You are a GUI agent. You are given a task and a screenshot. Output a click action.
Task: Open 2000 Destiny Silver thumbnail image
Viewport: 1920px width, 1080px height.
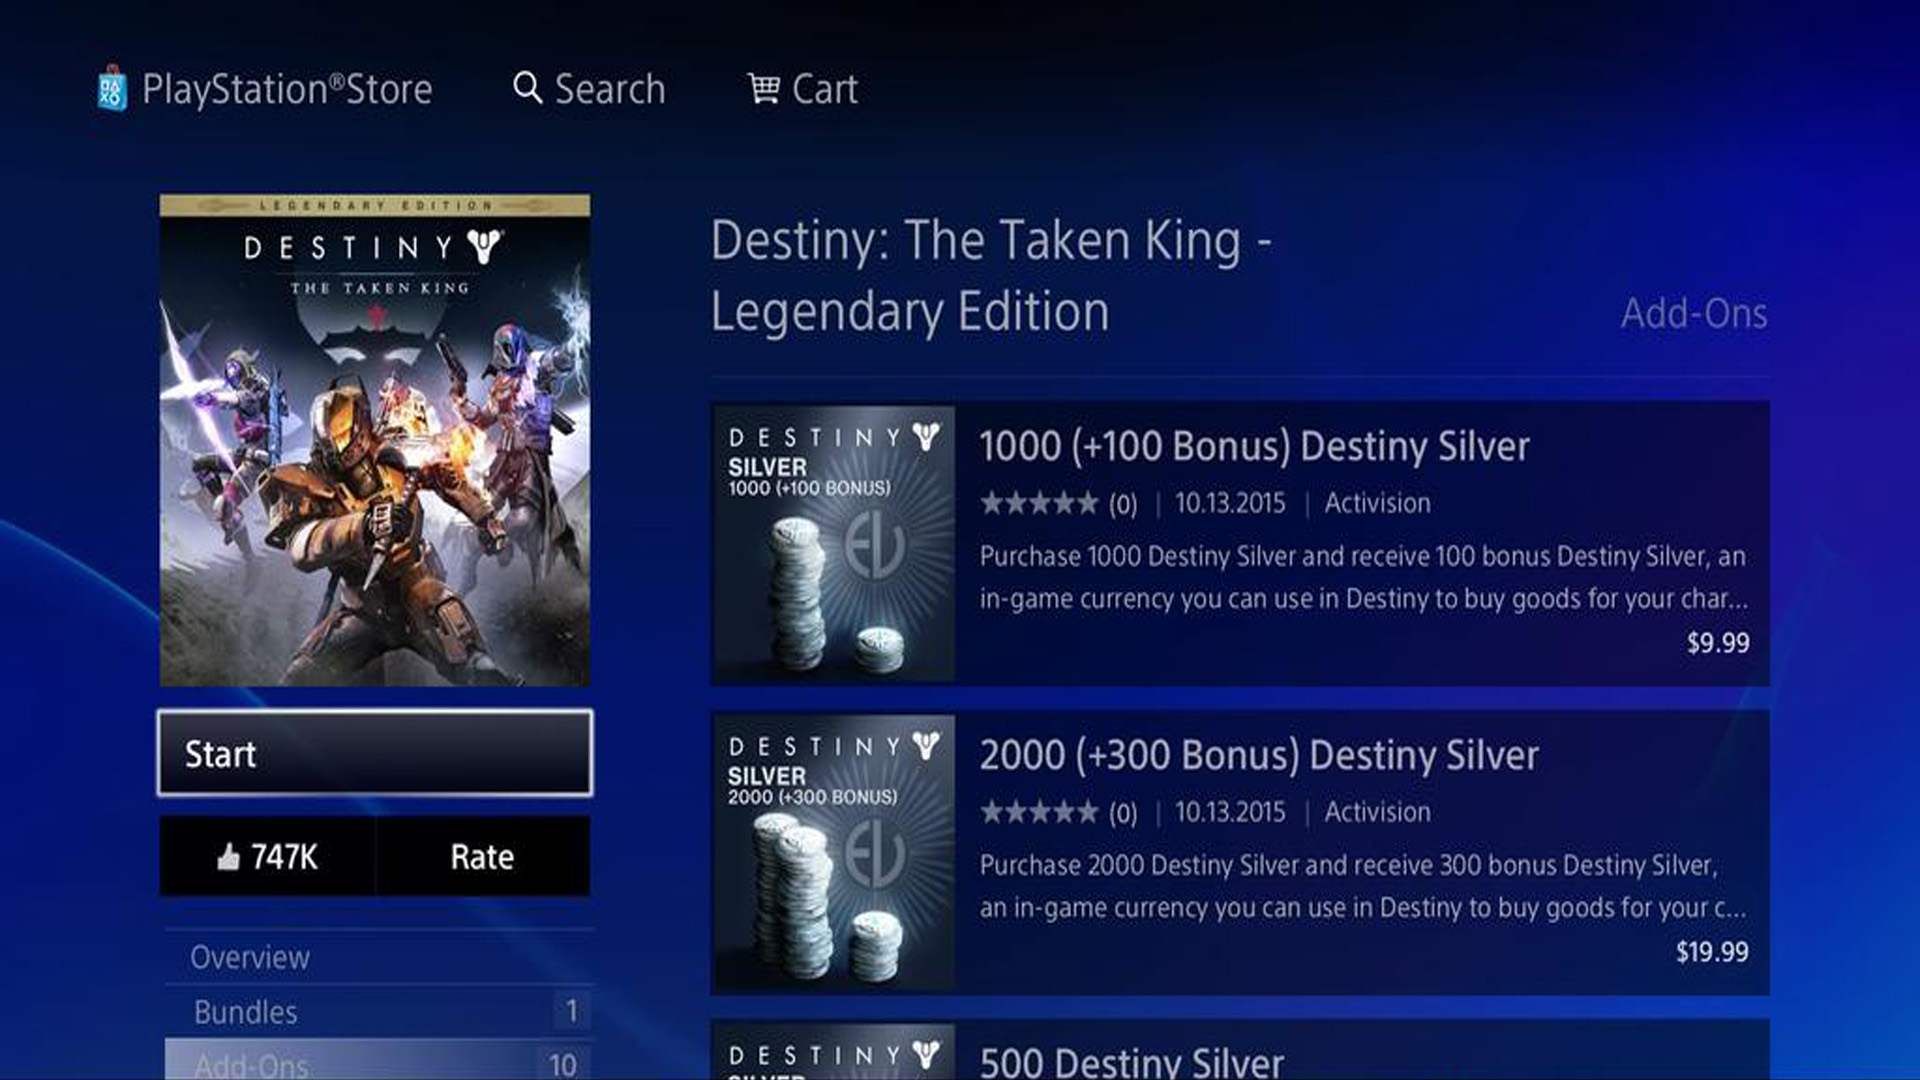pos(833,853)
